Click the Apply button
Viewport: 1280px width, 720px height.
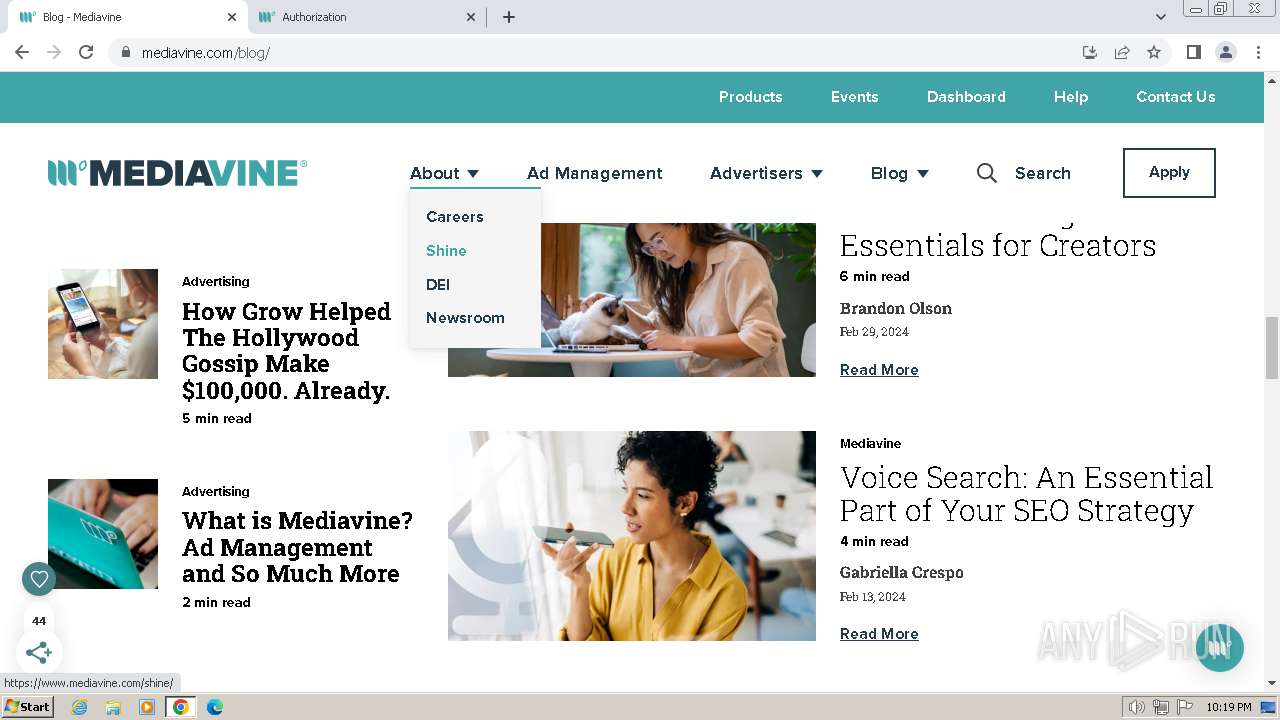(x=1169, y=173)
